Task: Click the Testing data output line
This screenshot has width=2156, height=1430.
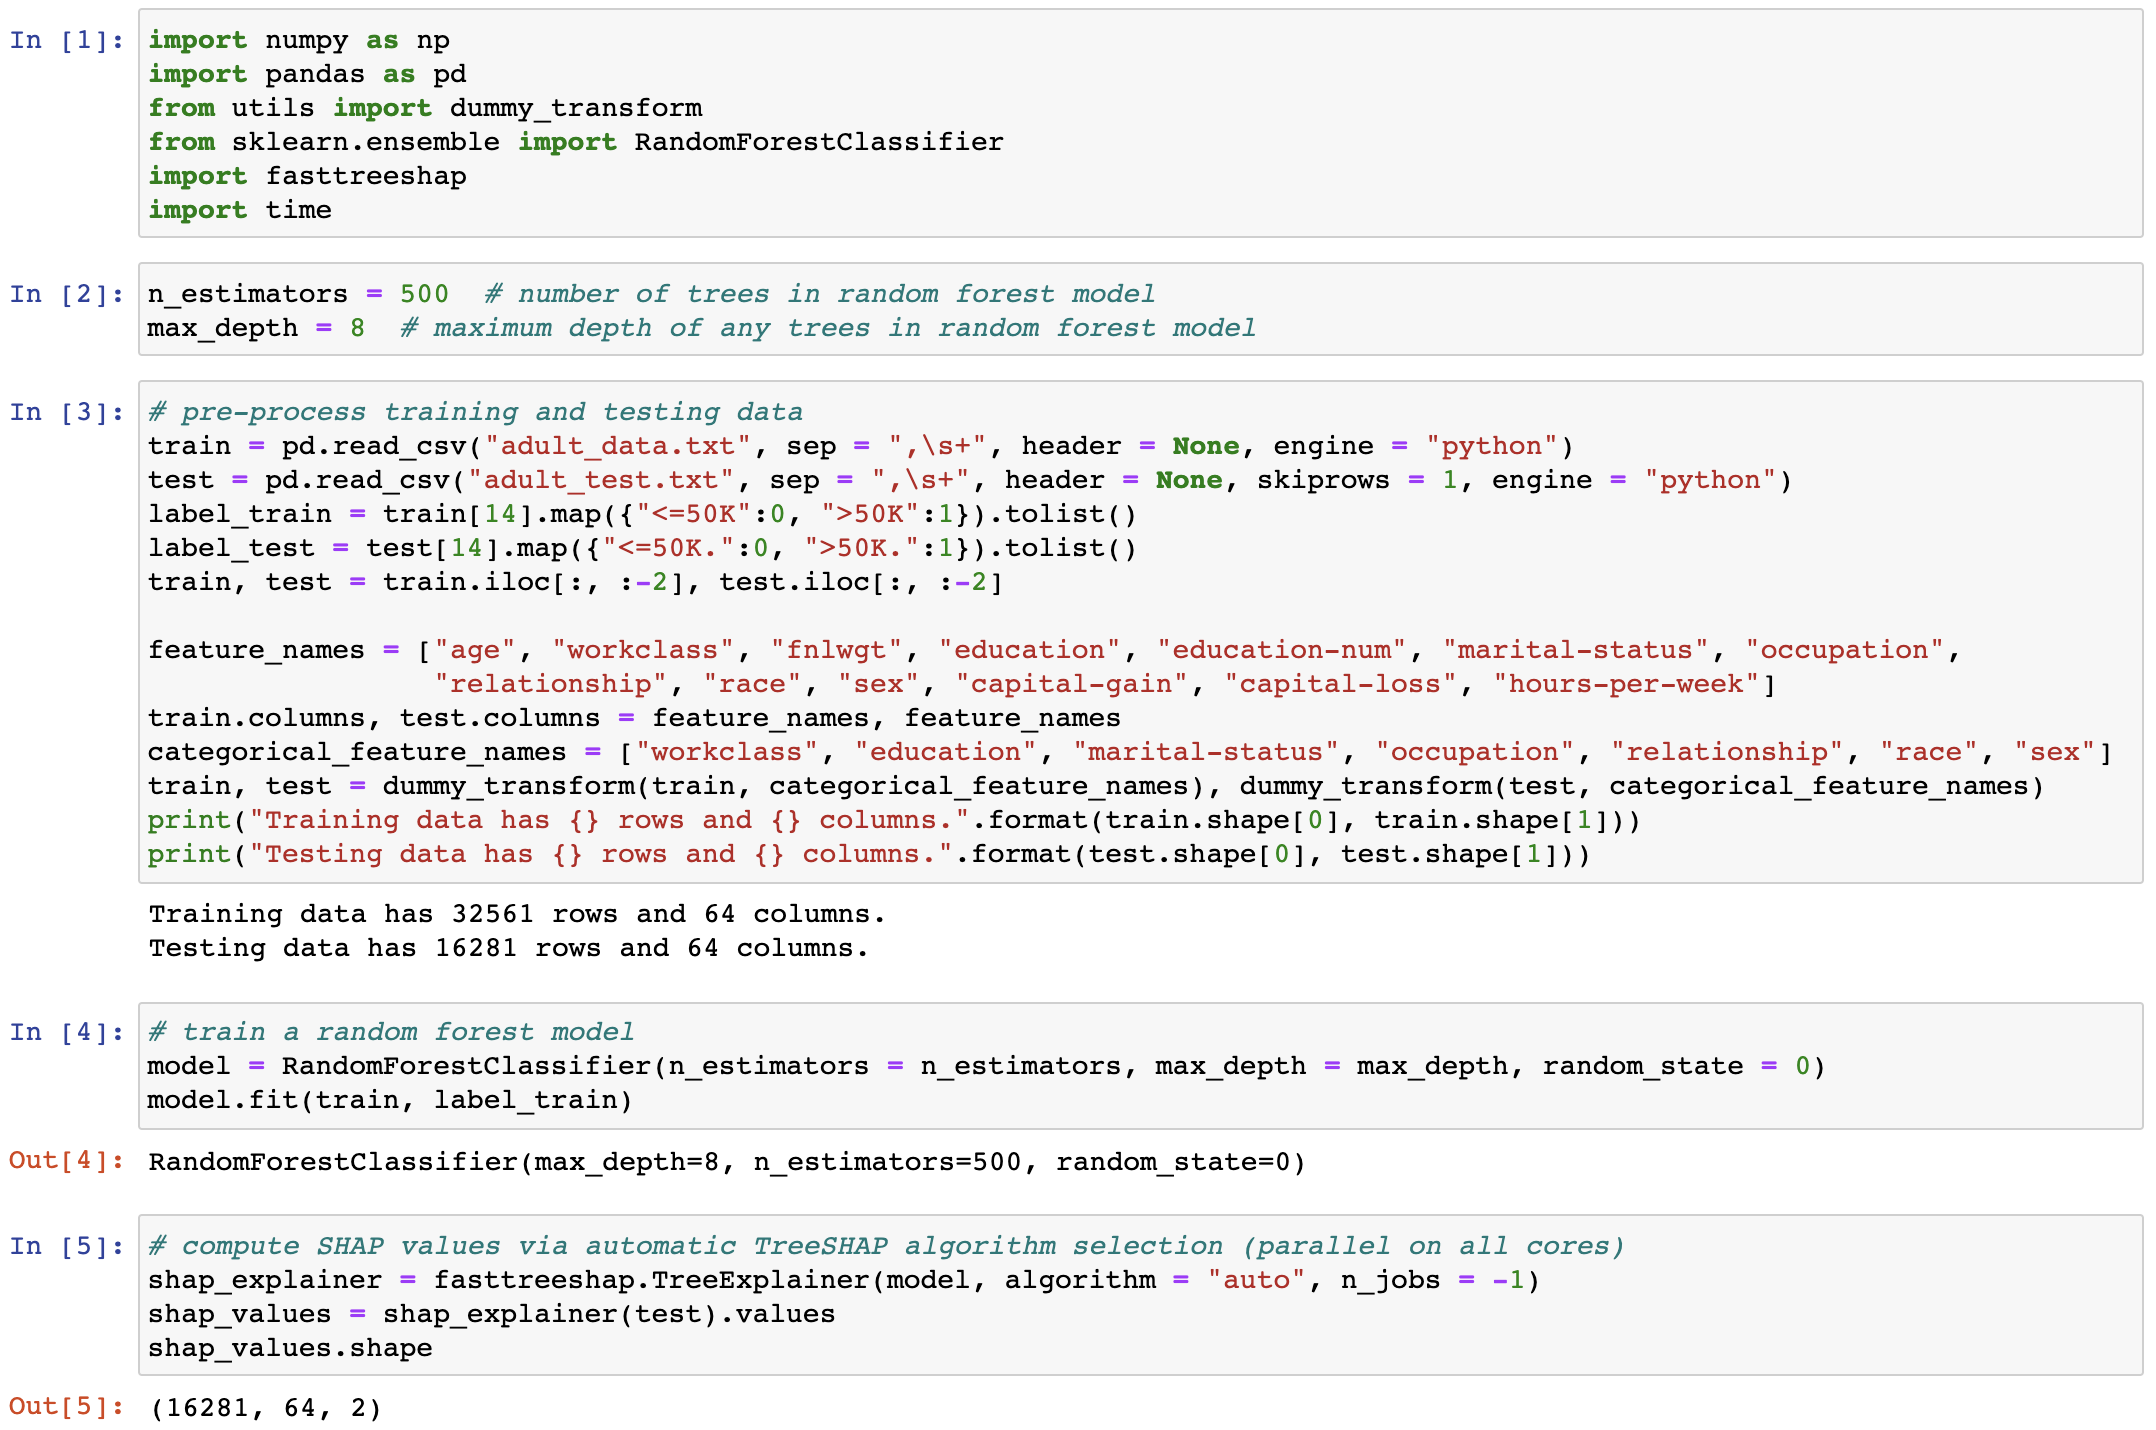Action: (508, 948)
